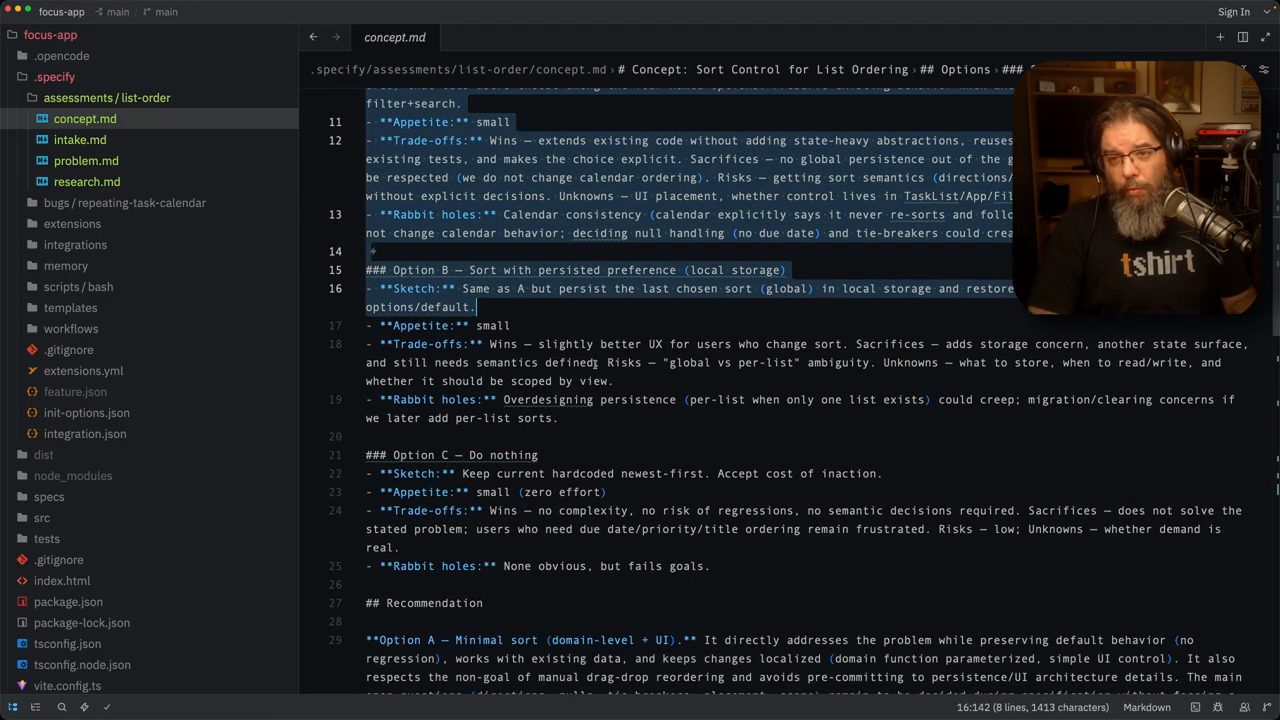Select extensions.yml in the file tree
This screenshot has height=720, width=1280.
150,371
